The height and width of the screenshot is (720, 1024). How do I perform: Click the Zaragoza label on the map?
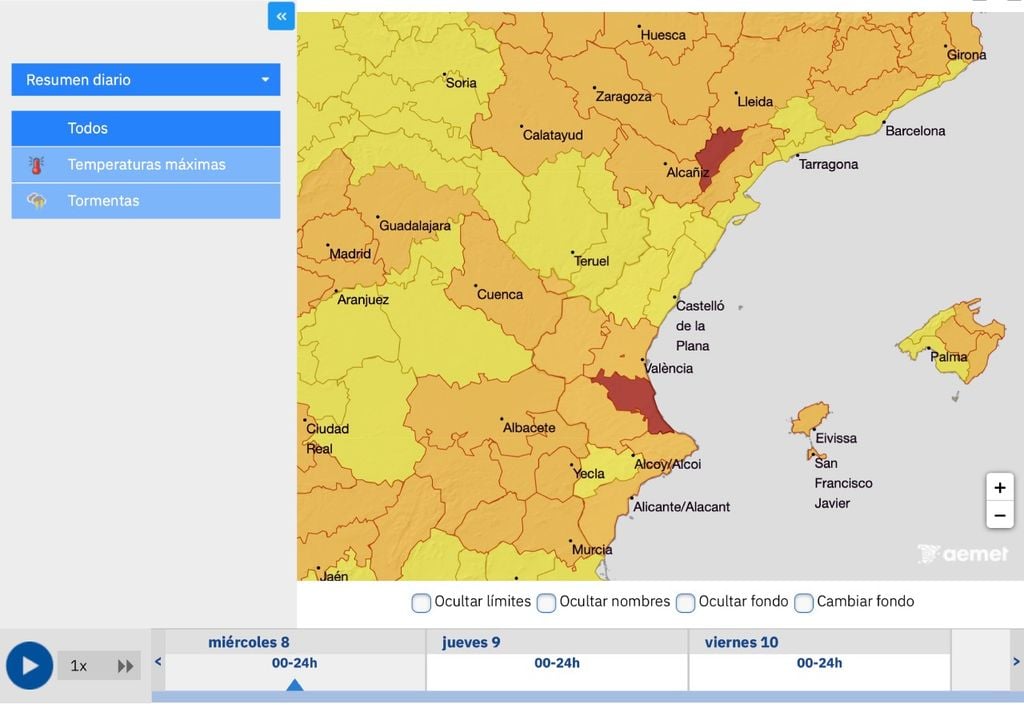point(623,97)
